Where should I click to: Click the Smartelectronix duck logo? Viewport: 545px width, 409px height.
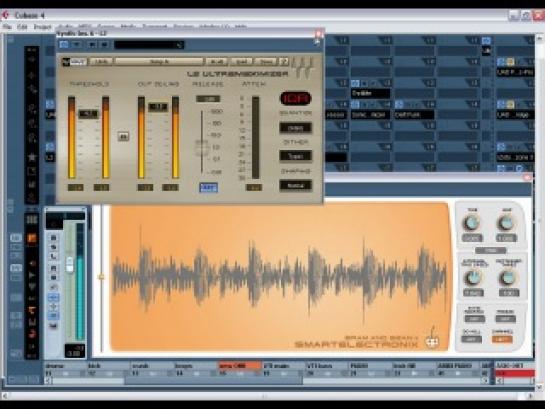[x=432, y=340]
